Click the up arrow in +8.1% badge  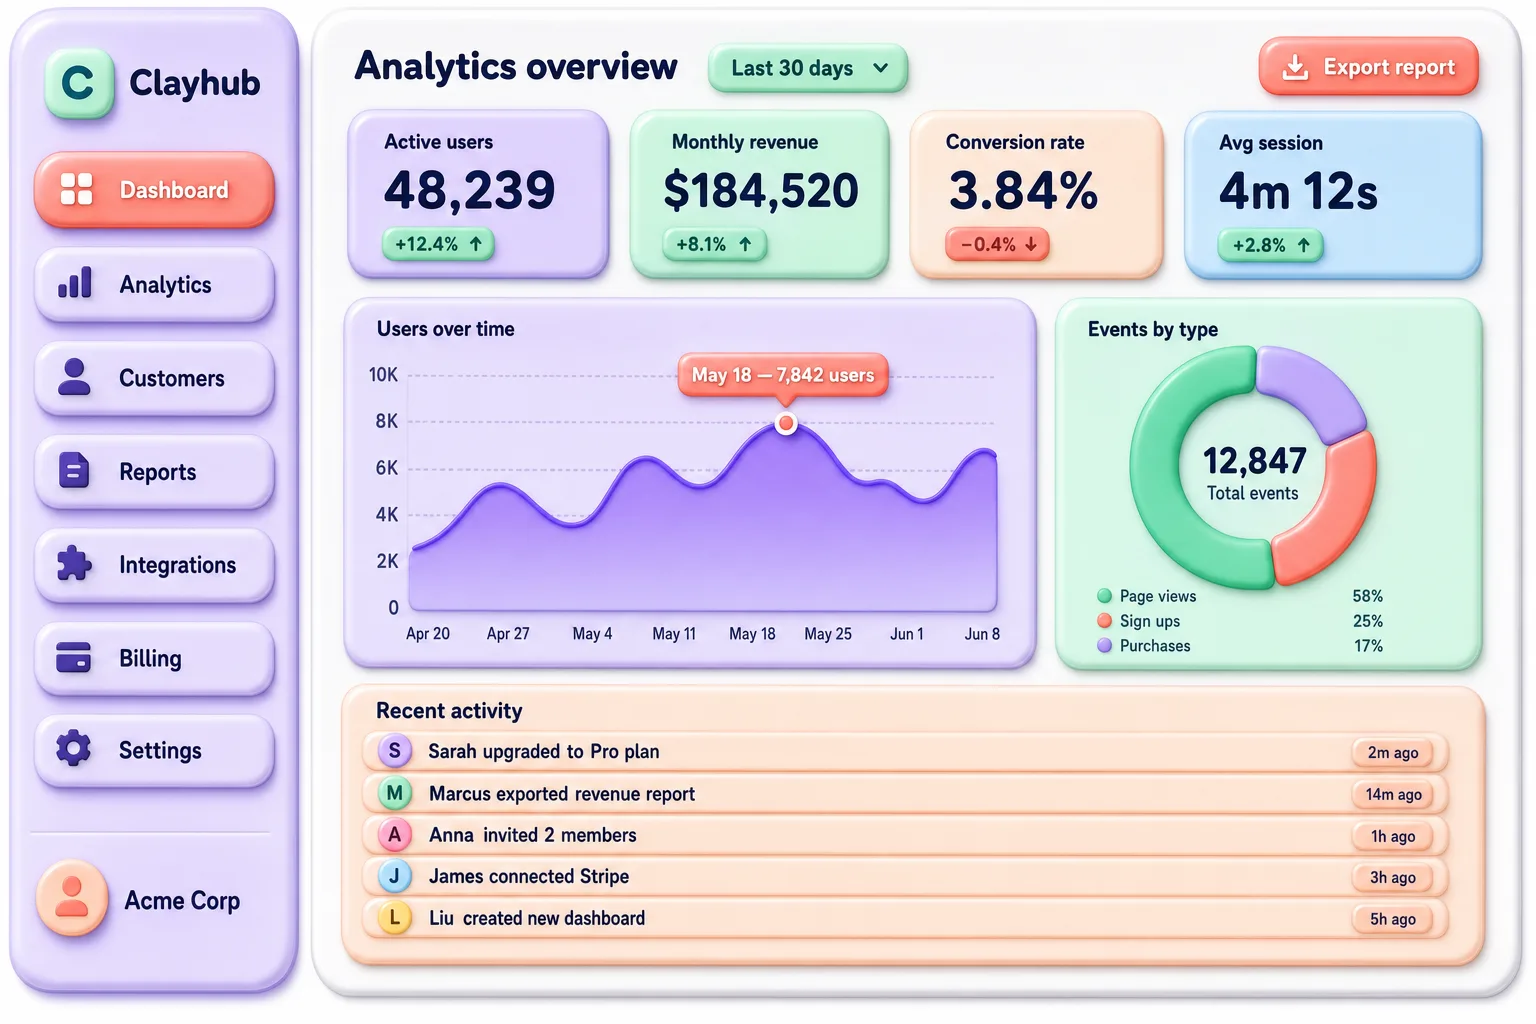(x=745, y=244)
